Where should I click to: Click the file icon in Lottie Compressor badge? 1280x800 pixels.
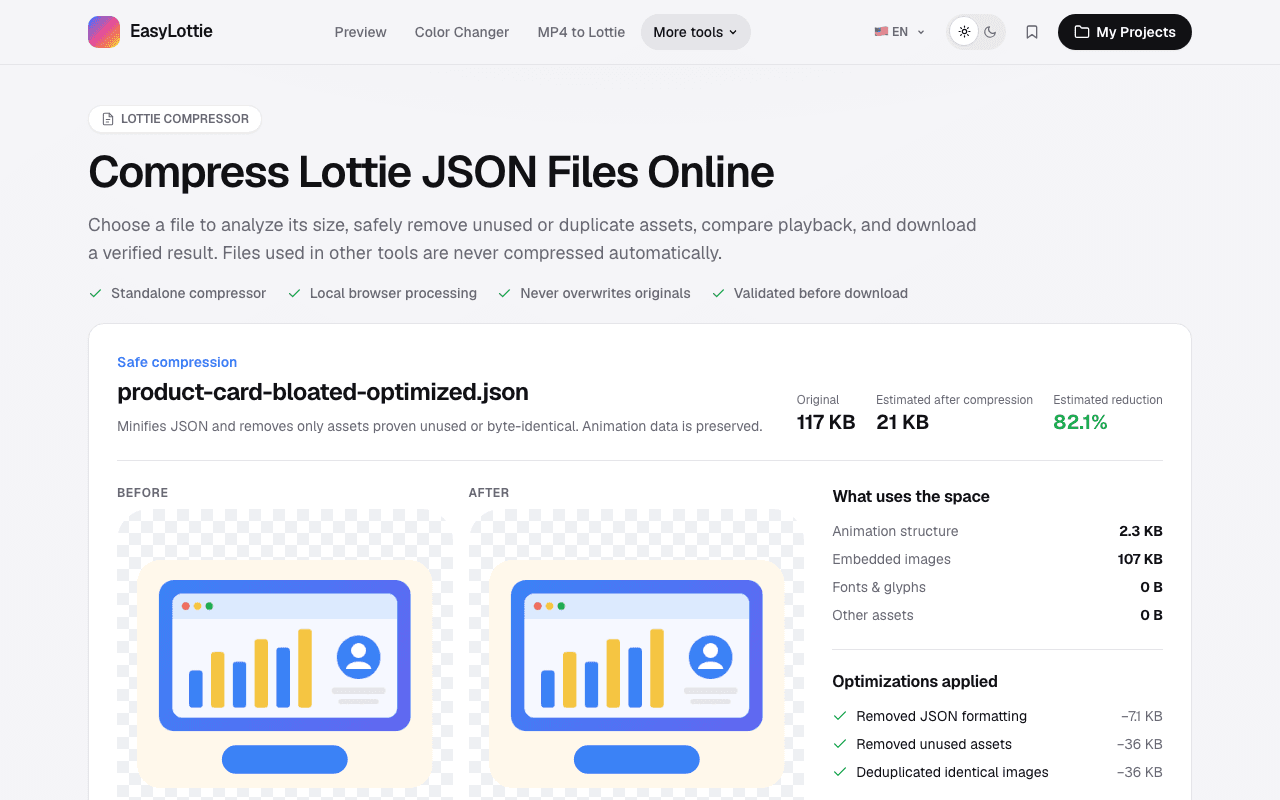[x=108, y=119]
